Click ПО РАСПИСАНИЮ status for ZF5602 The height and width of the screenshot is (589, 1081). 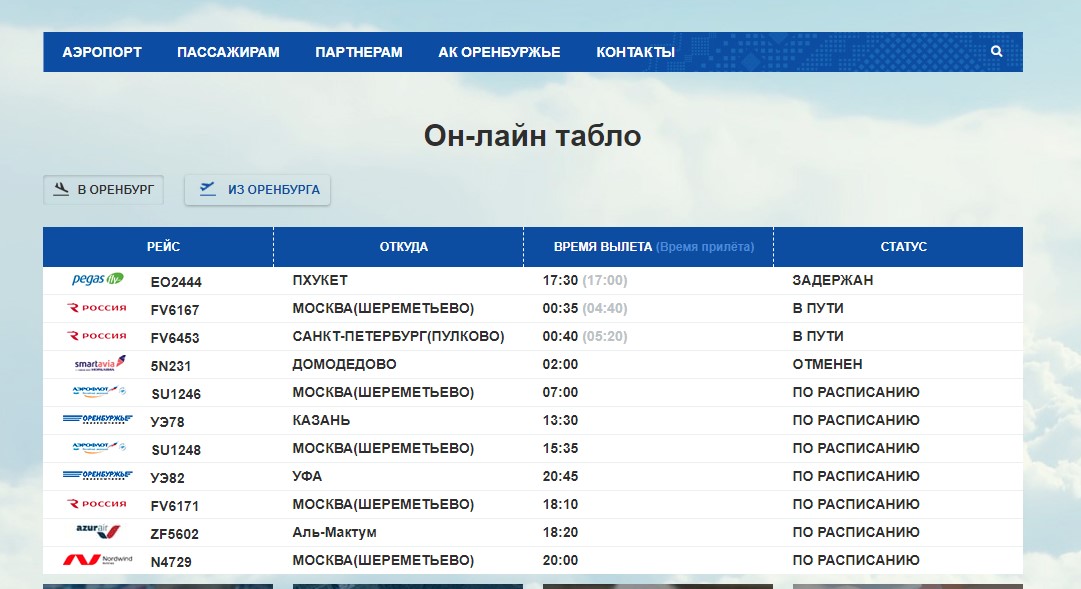click(856, 532)
